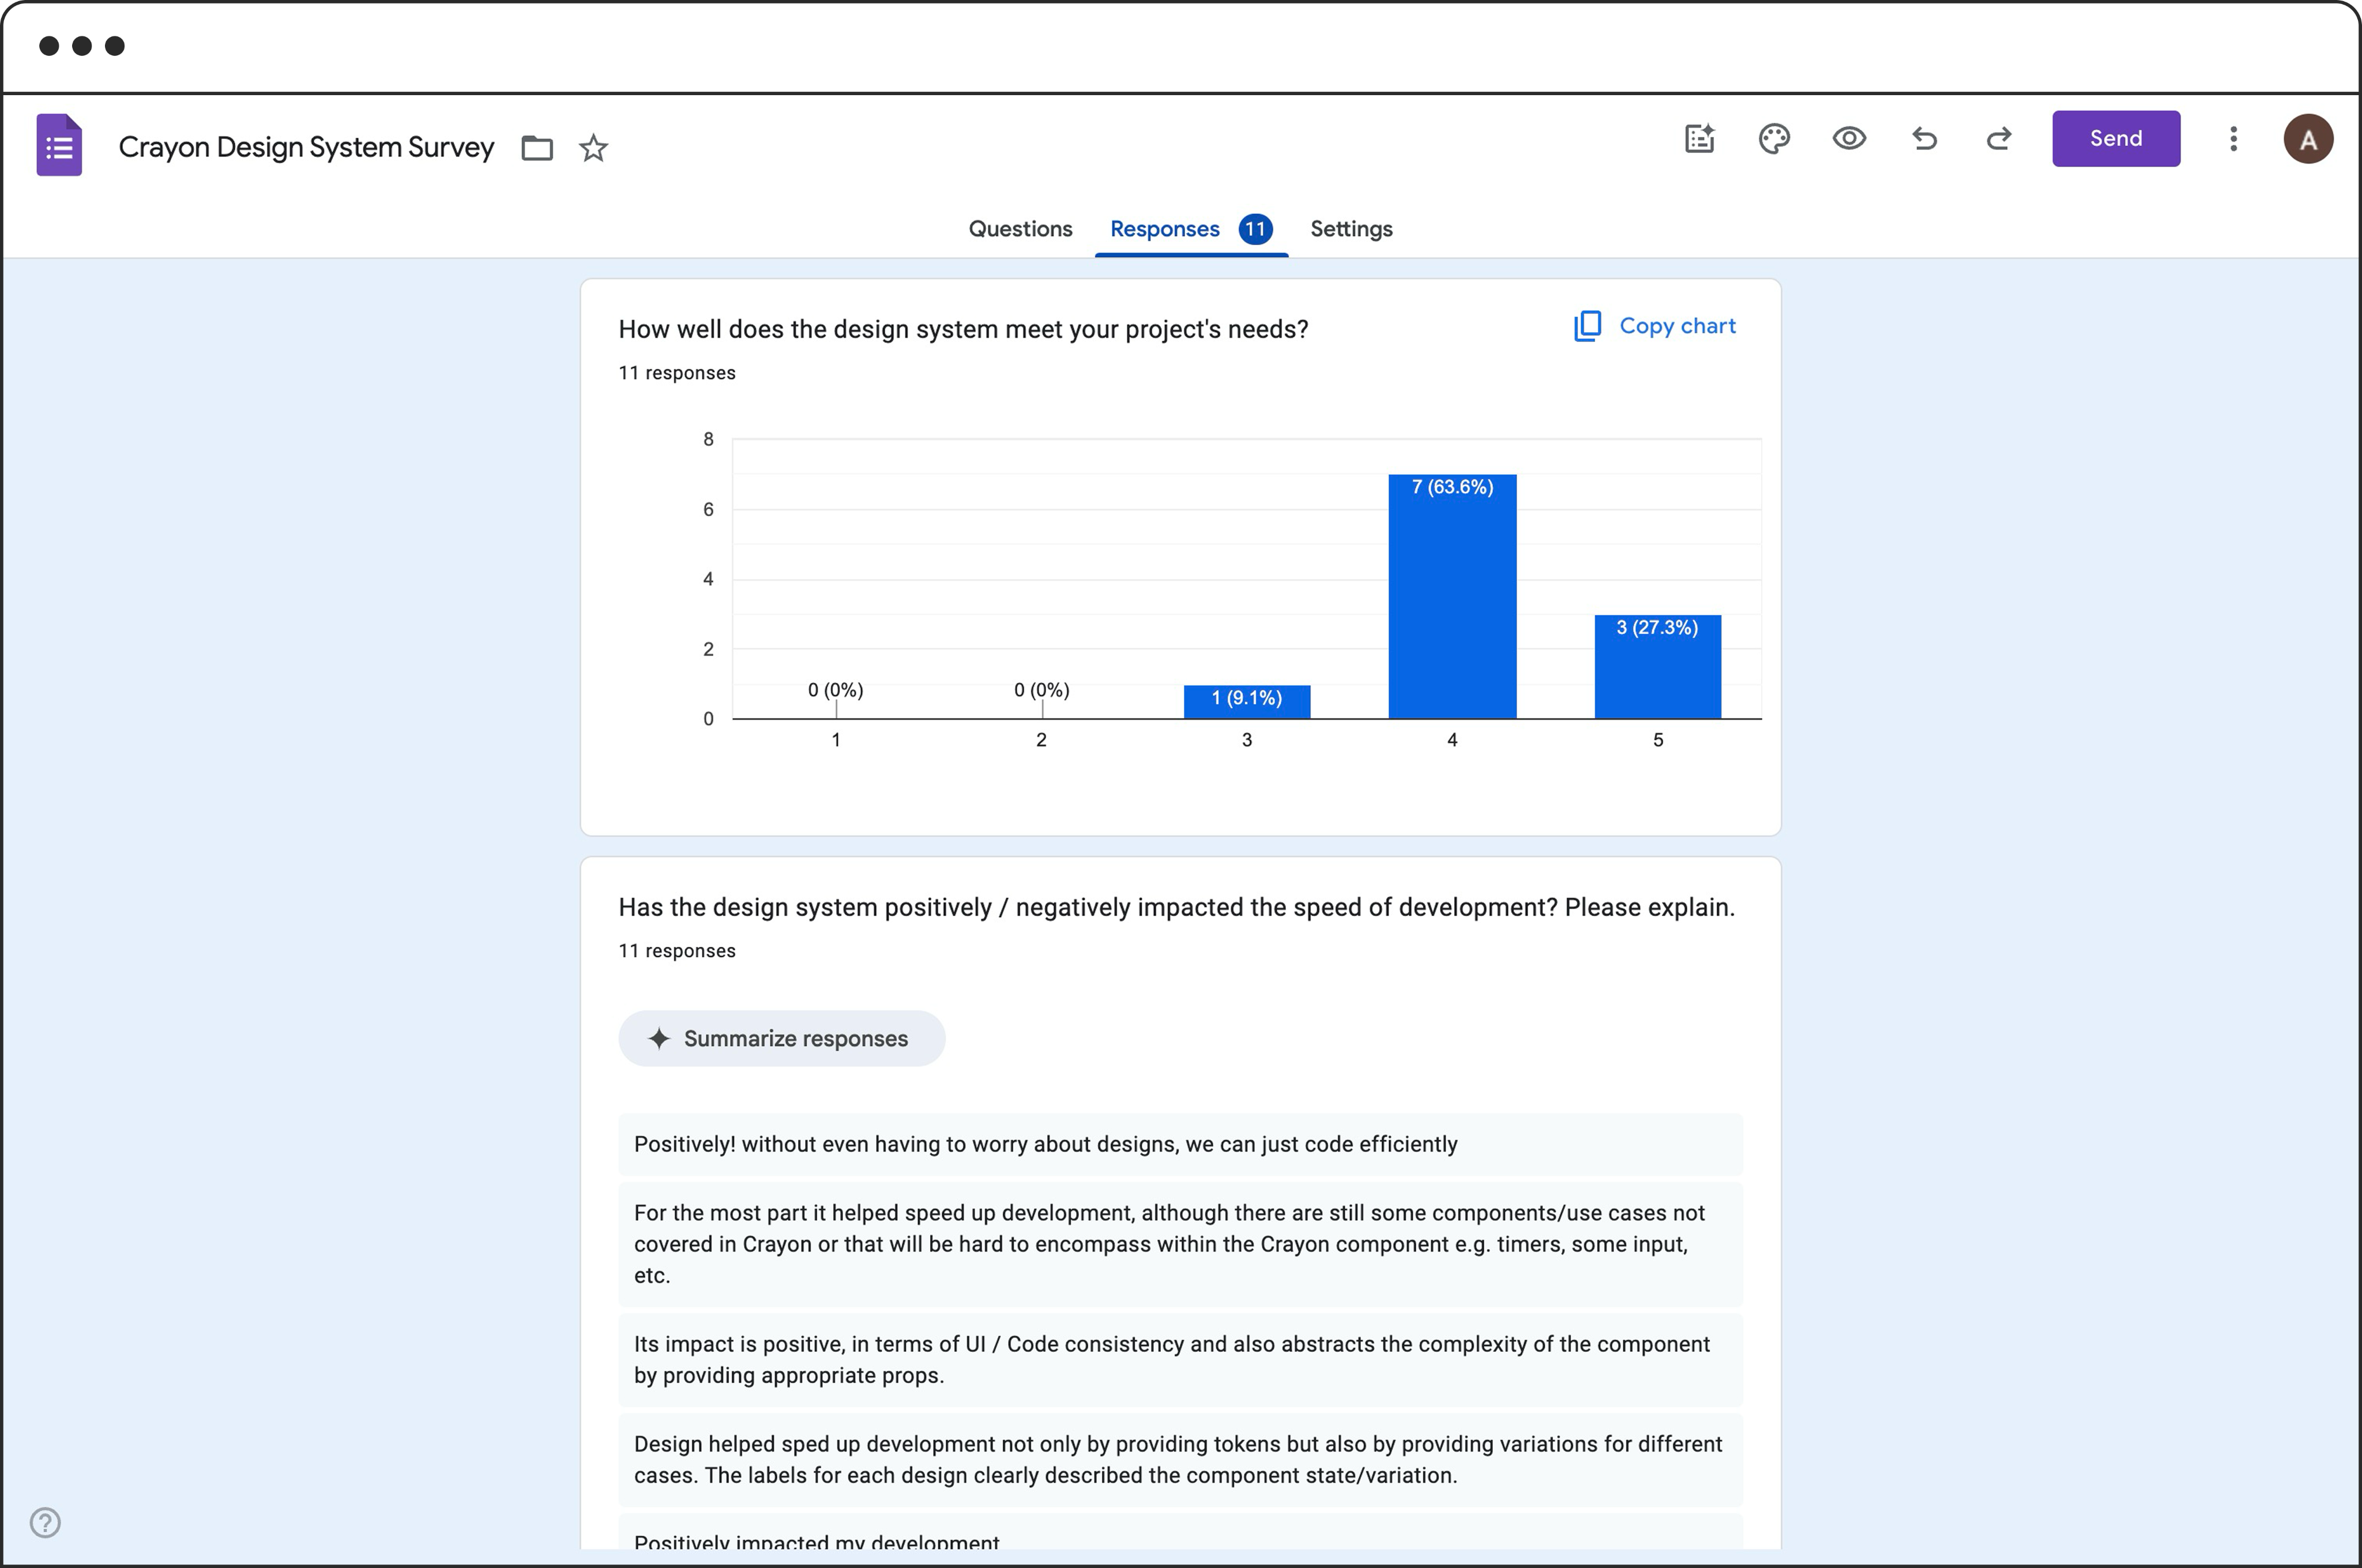Click the response starting "Positively! without even"
The image size is (2362, 1568).
pos(1180,1144)
